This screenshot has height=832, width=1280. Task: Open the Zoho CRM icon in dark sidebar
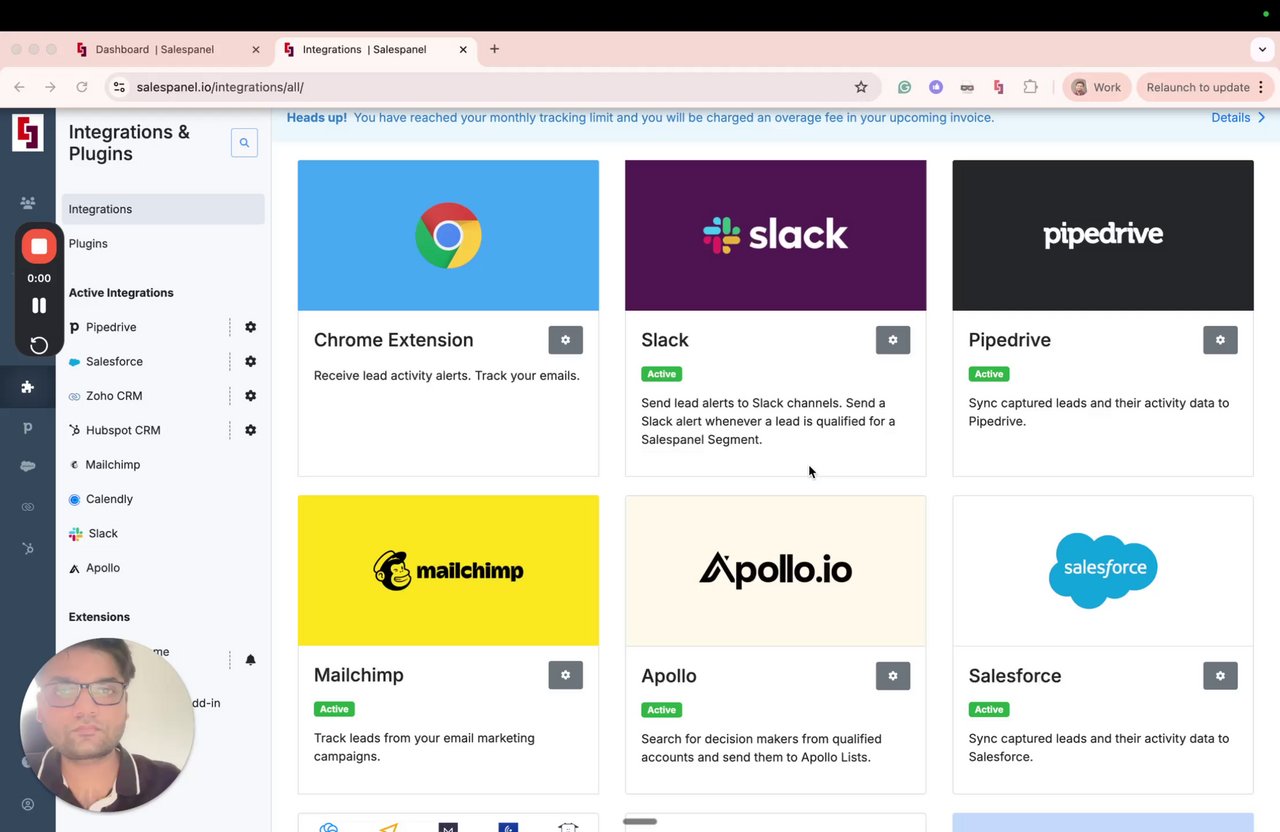(x=28, y=507)
